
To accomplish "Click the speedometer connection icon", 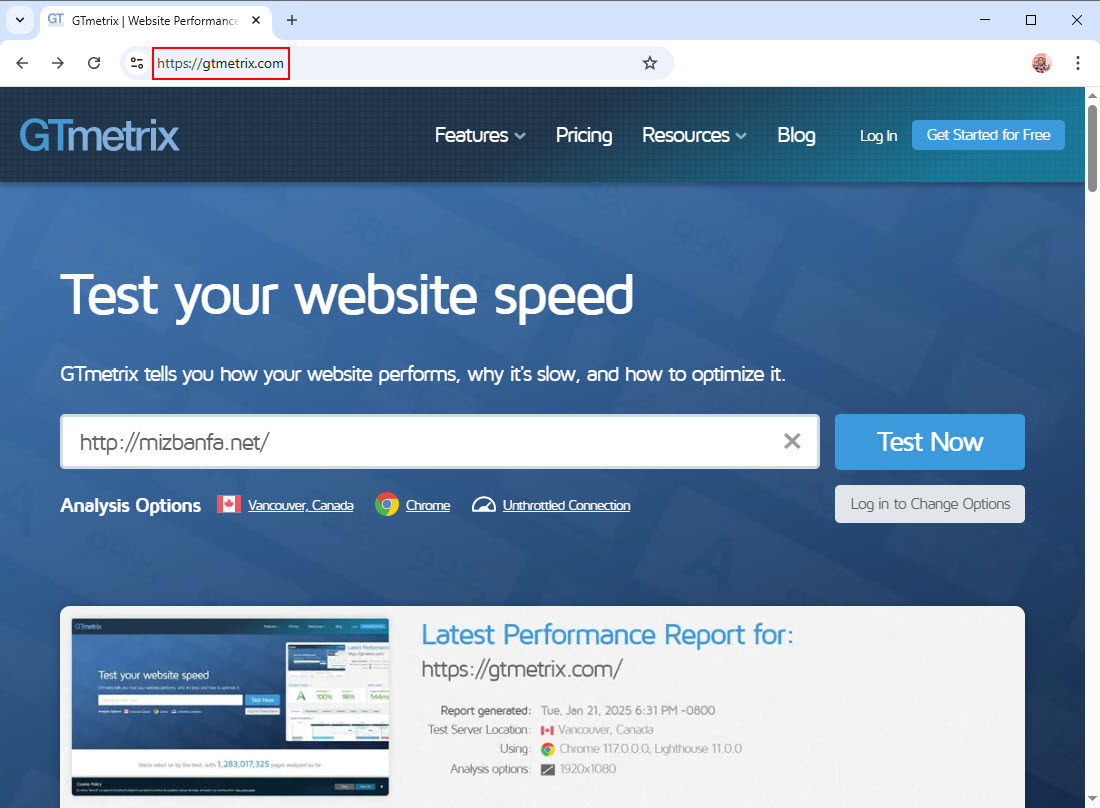I will 484,505.
